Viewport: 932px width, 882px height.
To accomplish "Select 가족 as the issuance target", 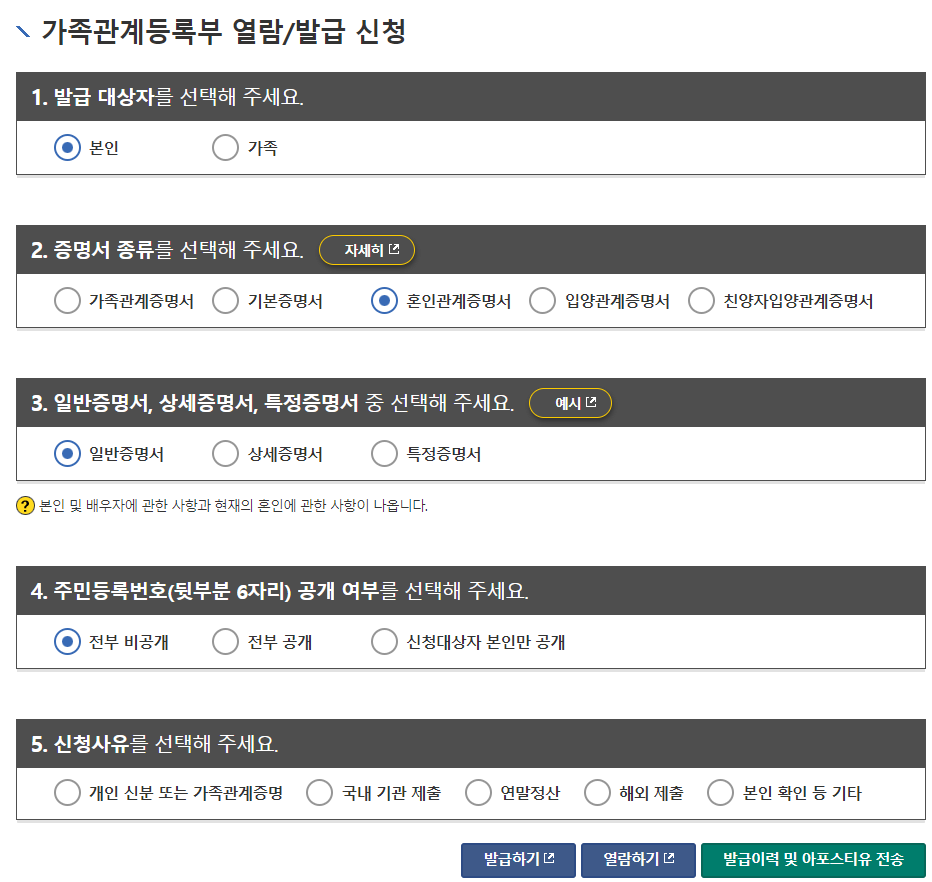I will click(225, 147).
